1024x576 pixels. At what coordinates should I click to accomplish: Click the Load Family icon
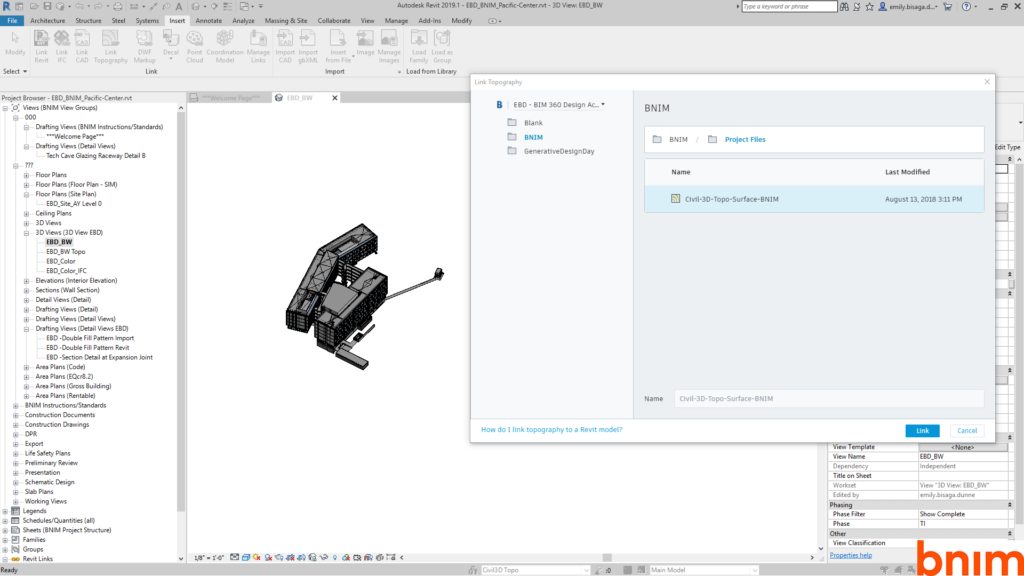418,43
